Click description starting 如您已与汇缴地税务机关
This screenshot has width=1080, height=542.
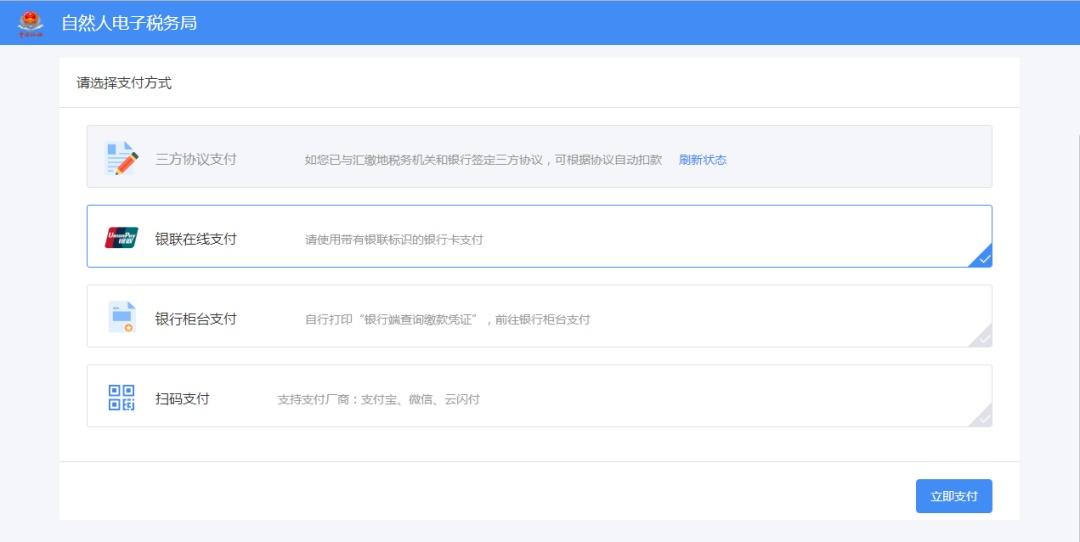tap(484, 160)
